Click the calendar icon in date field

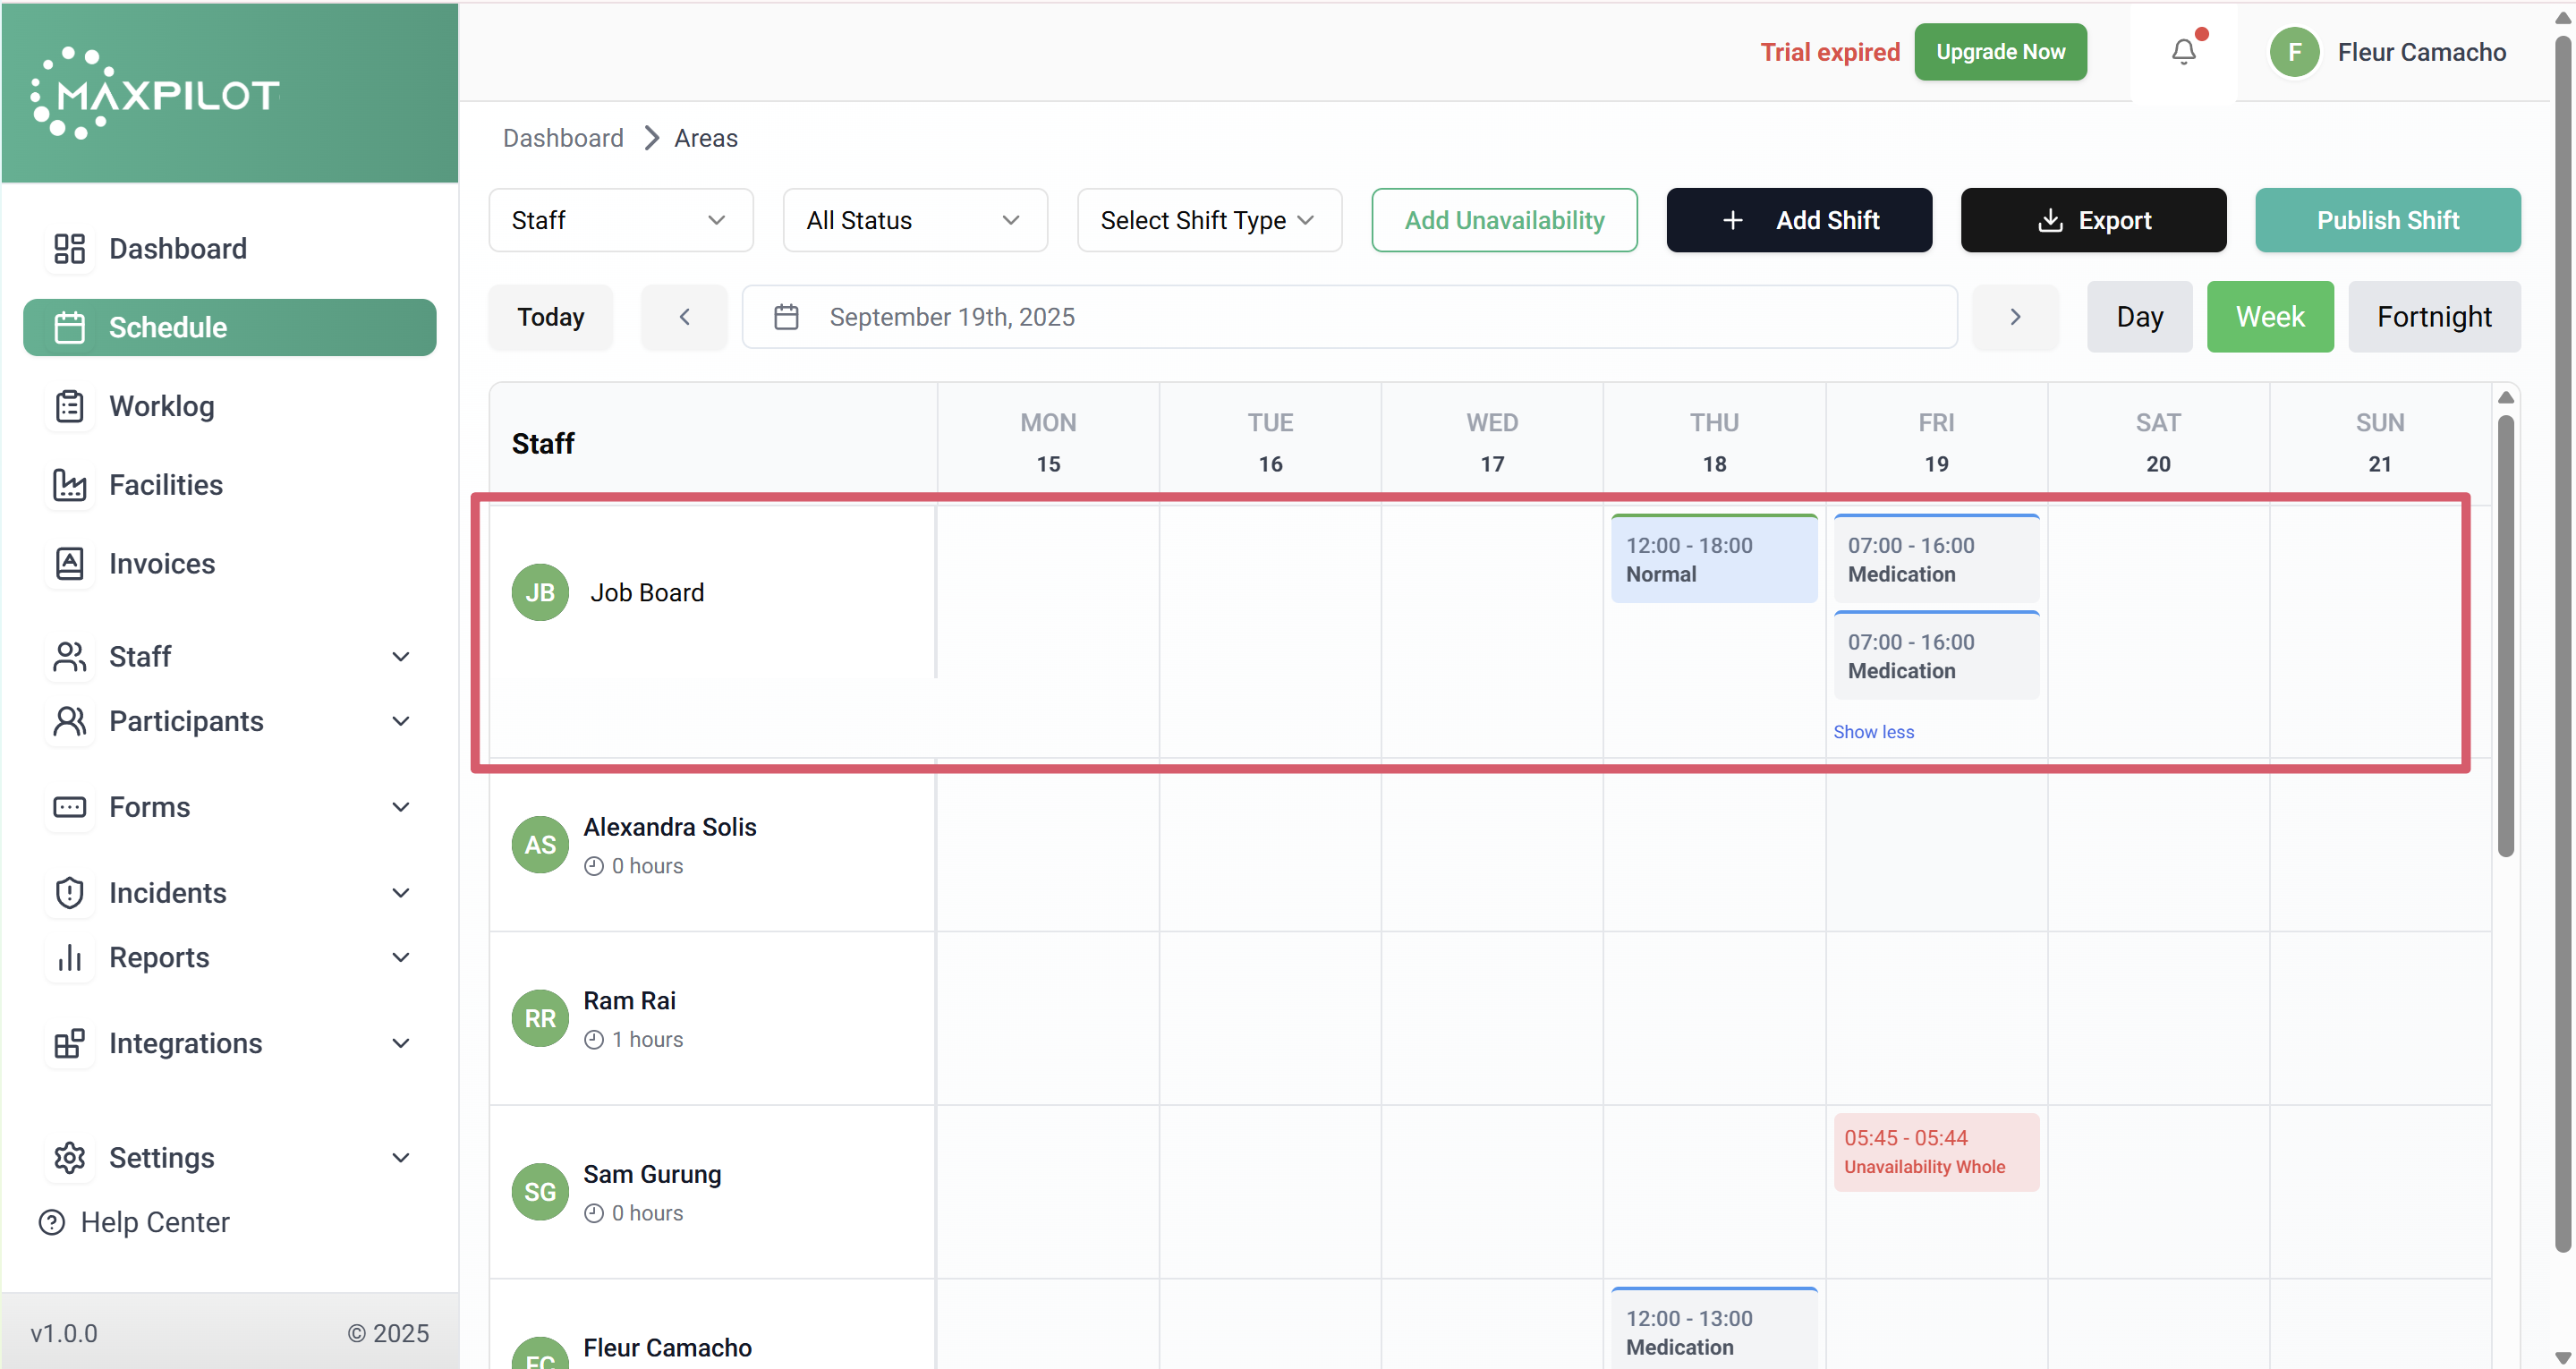(x=786, y=317)
